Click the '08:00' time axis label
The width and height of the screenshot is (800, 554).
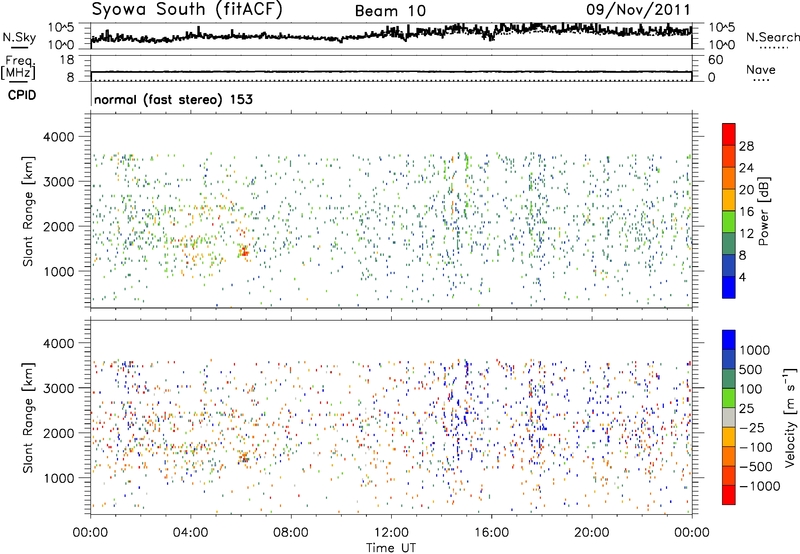[x=291, y=533]
